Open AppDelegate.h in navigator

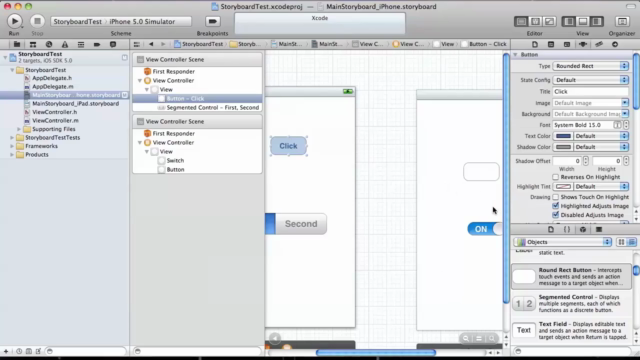click(52, 78)
